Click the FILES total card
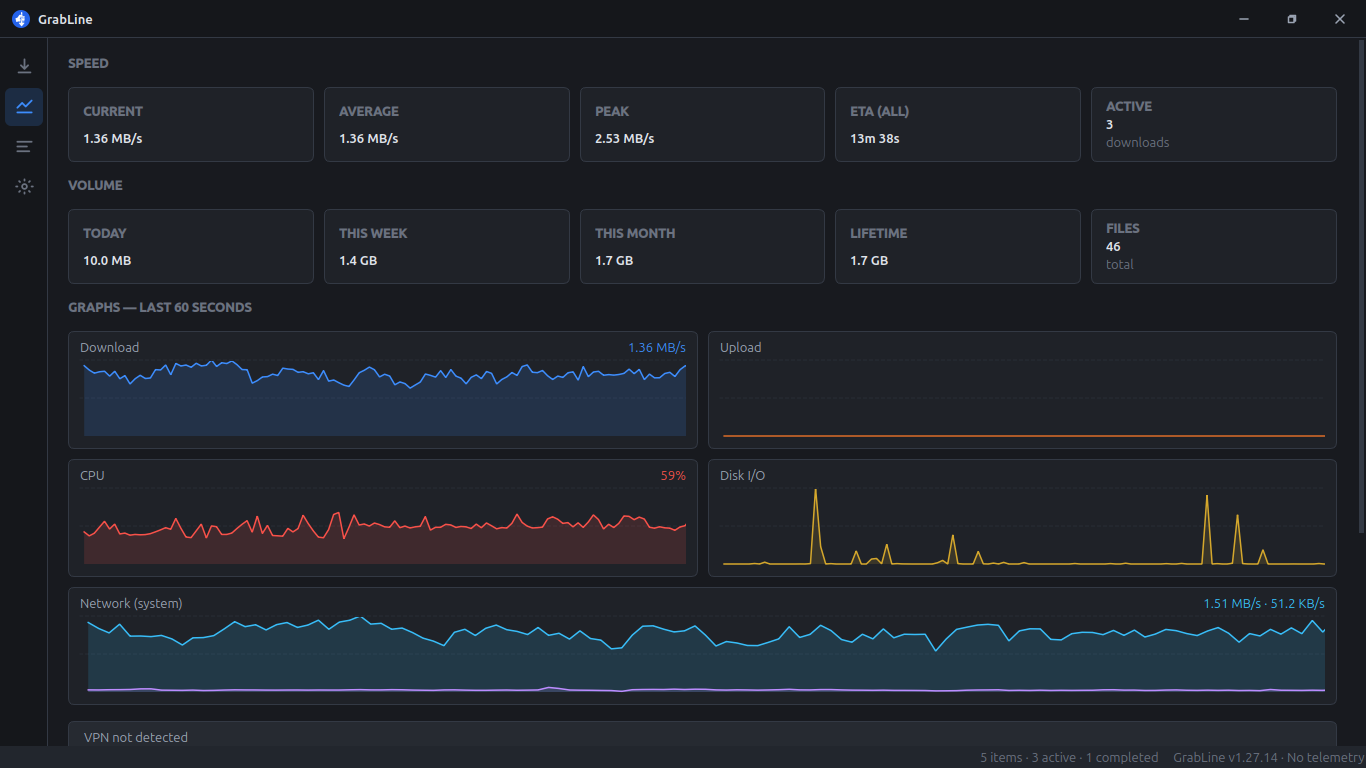The image size is (1366, 768). 1214,246
